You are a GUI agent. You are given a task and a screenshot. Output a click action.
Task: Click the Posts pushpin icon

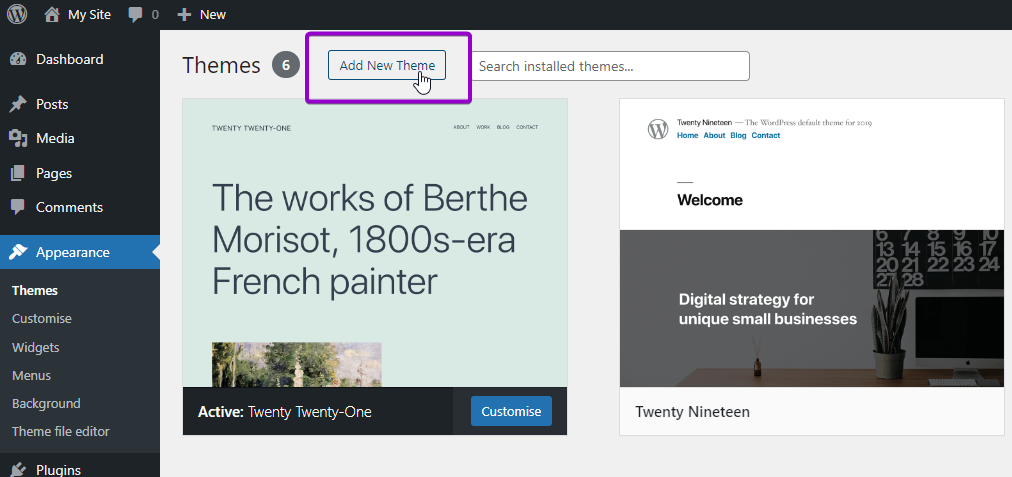coord(18,105)
